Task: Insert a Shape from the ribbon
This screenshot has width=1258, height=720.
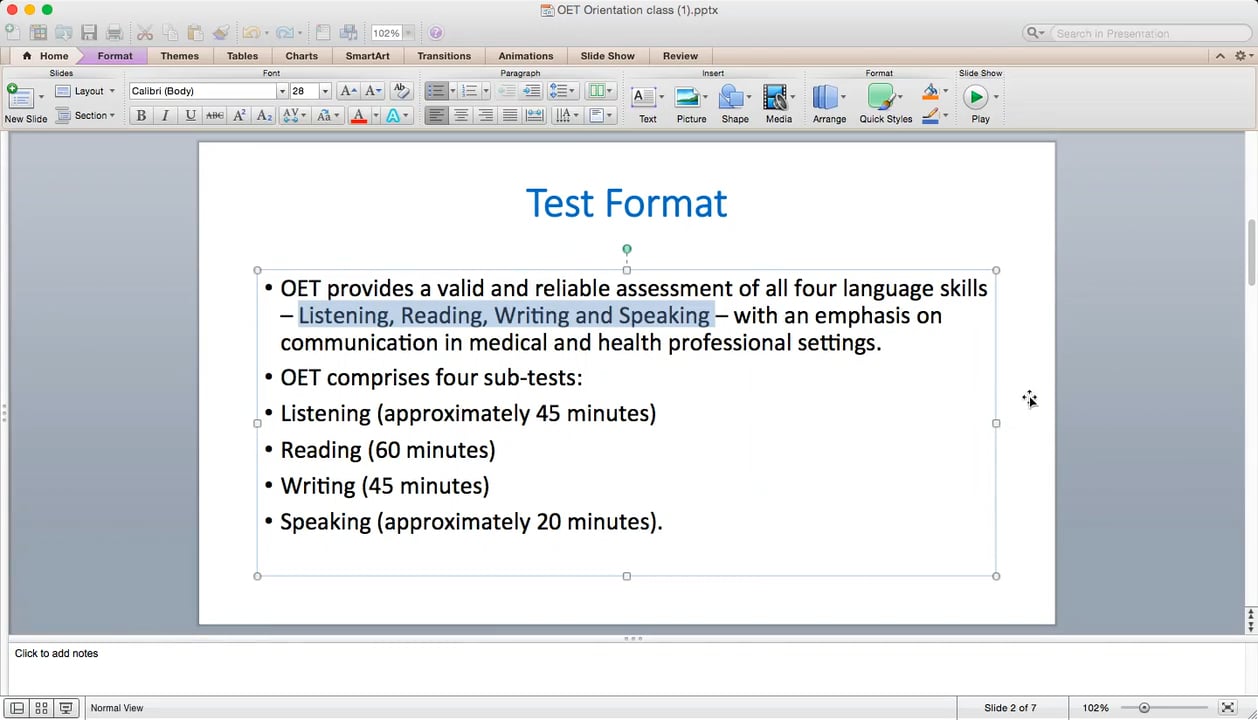Action: [735, 104]
